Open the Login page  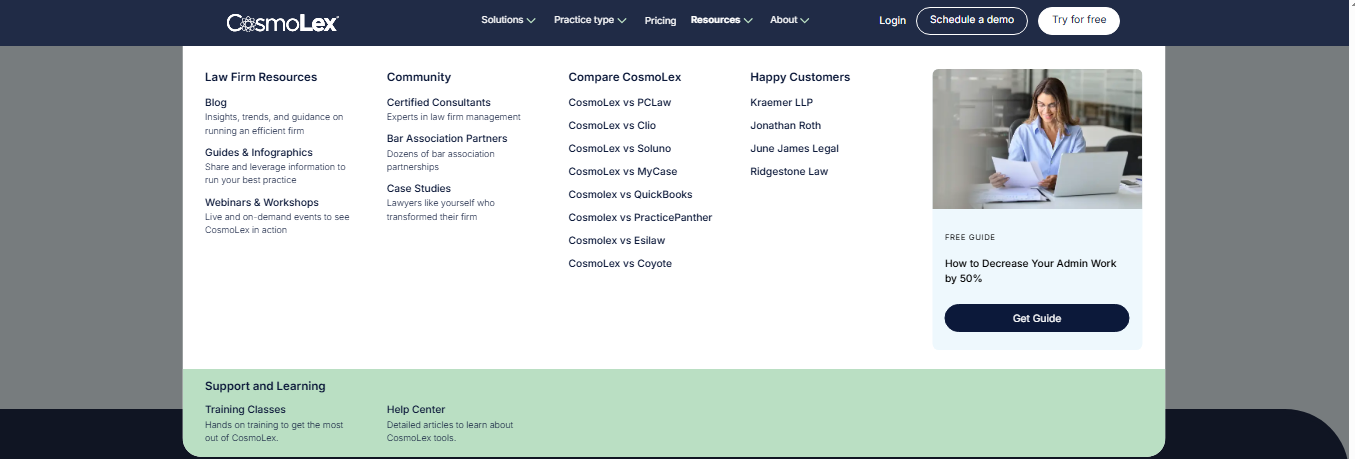(x=892, y=20)
